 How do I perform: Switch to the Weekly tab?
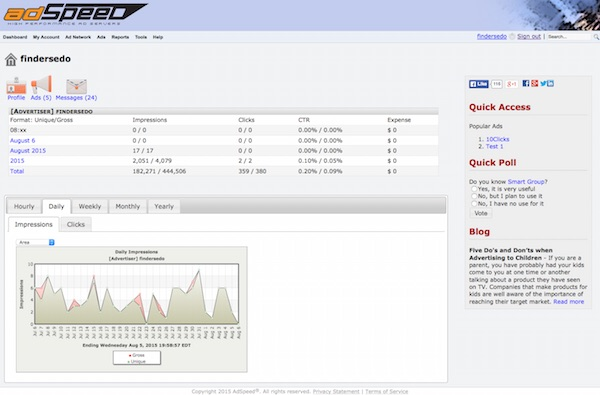tap(90, 206)
